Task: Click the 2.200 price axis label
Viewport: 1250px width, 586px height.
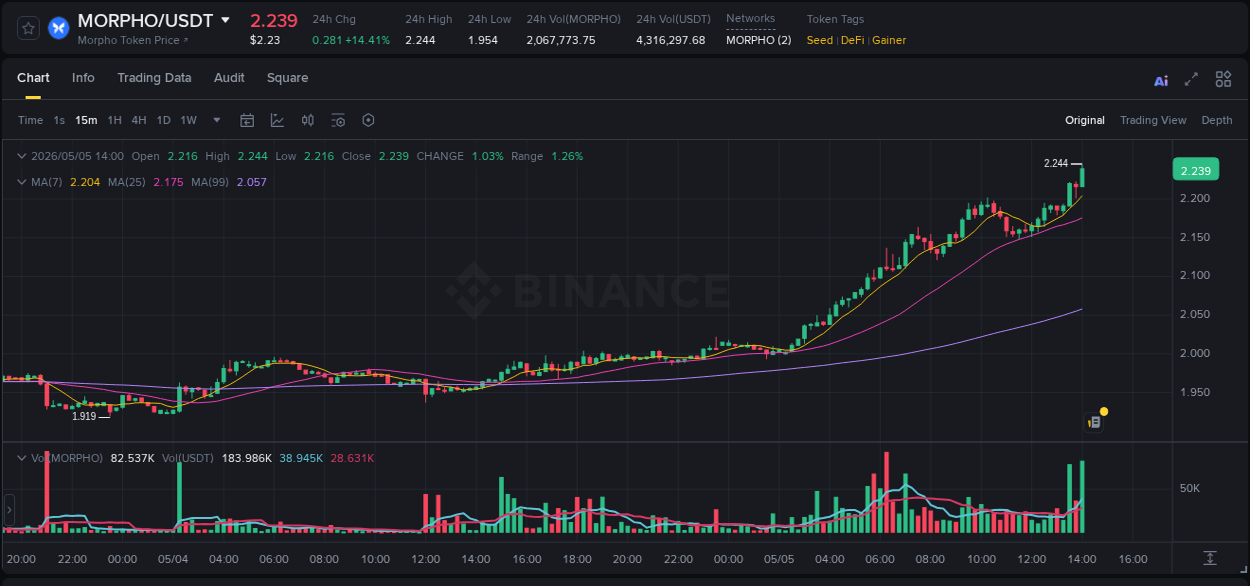Action: pyautogui.click(x=1195, y=198)
